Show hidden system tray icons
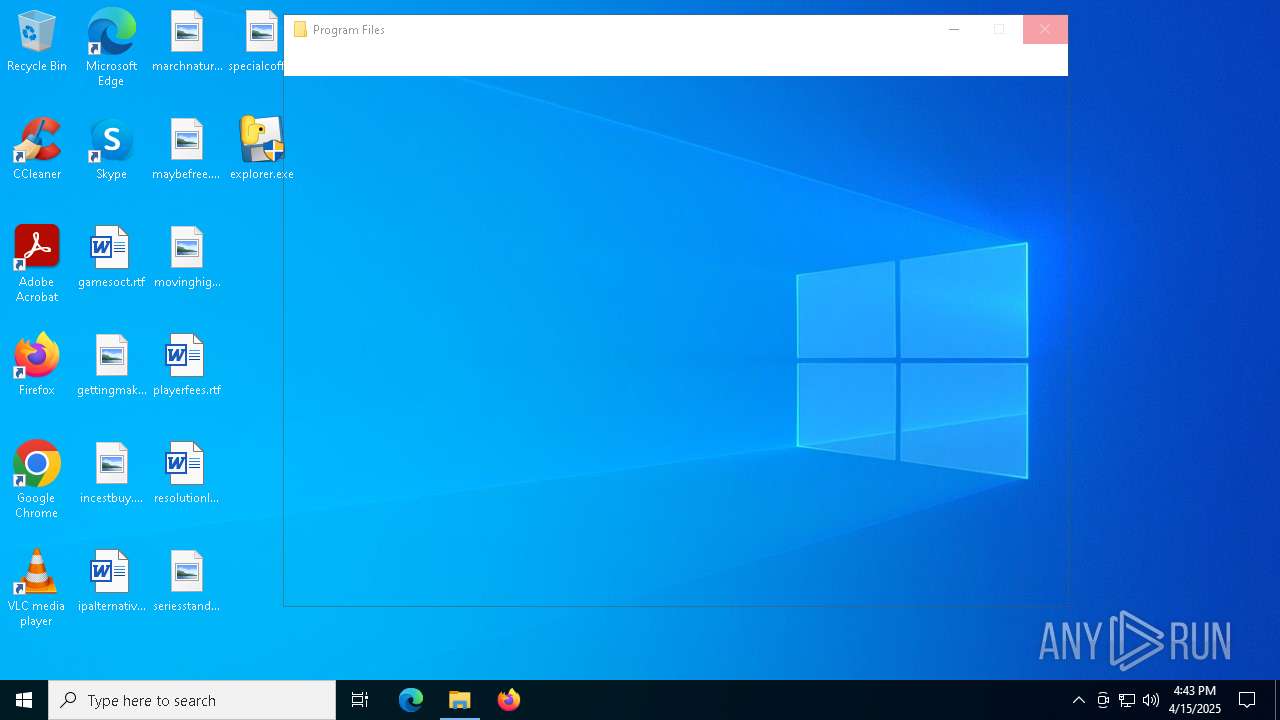The height and width of the screenshot is (720, 1280). (1079, 700)
